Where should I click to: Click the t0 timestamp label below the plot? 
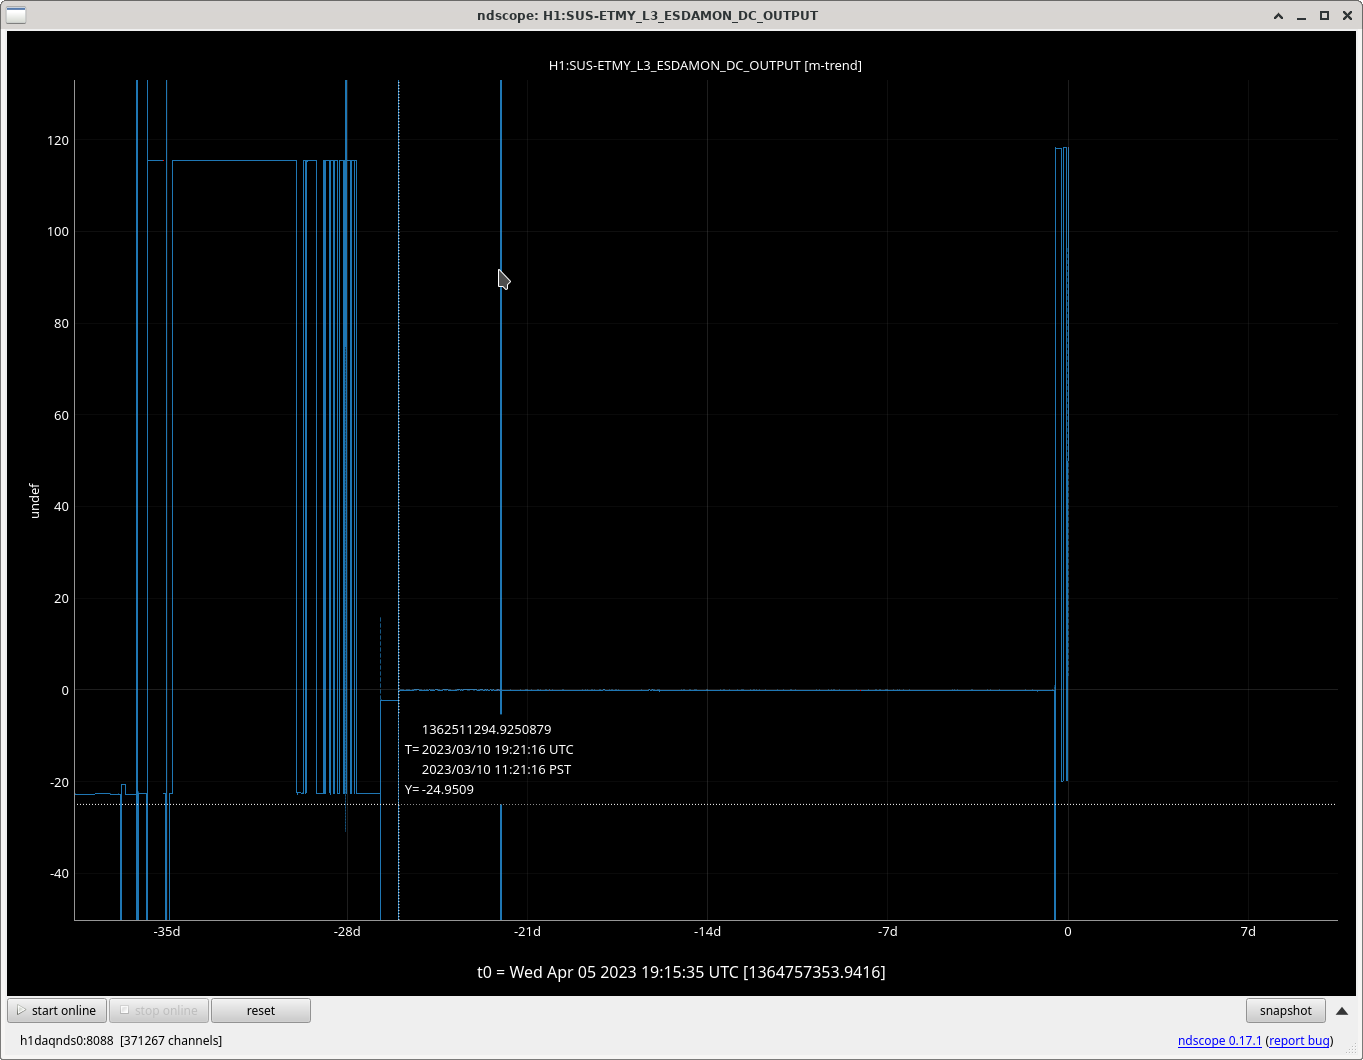pyautogui.click(x=681, y=972)
